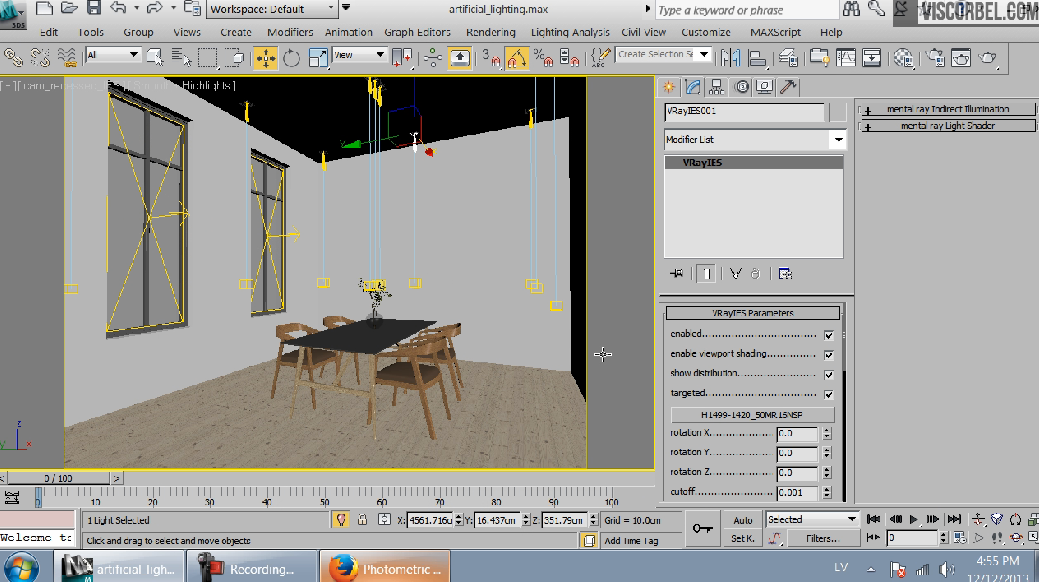Toggle Window/Crossing selection mode
Image resolution: width=1039 pixels, height=582 pixels.
234,58
